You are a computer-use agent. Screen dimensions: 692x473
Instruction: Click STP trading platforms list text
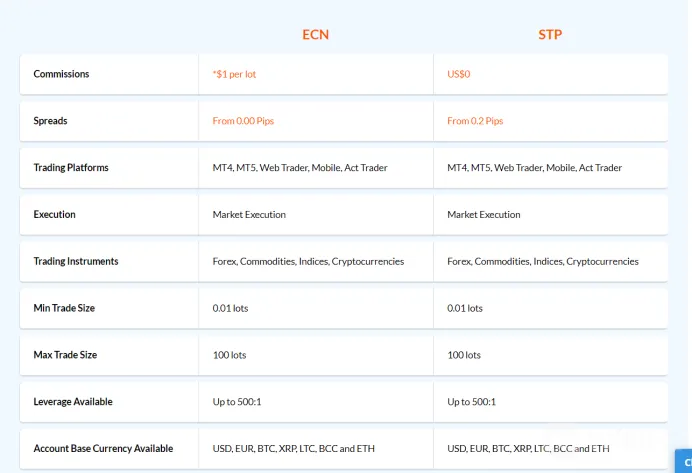(x=534, y=168)
